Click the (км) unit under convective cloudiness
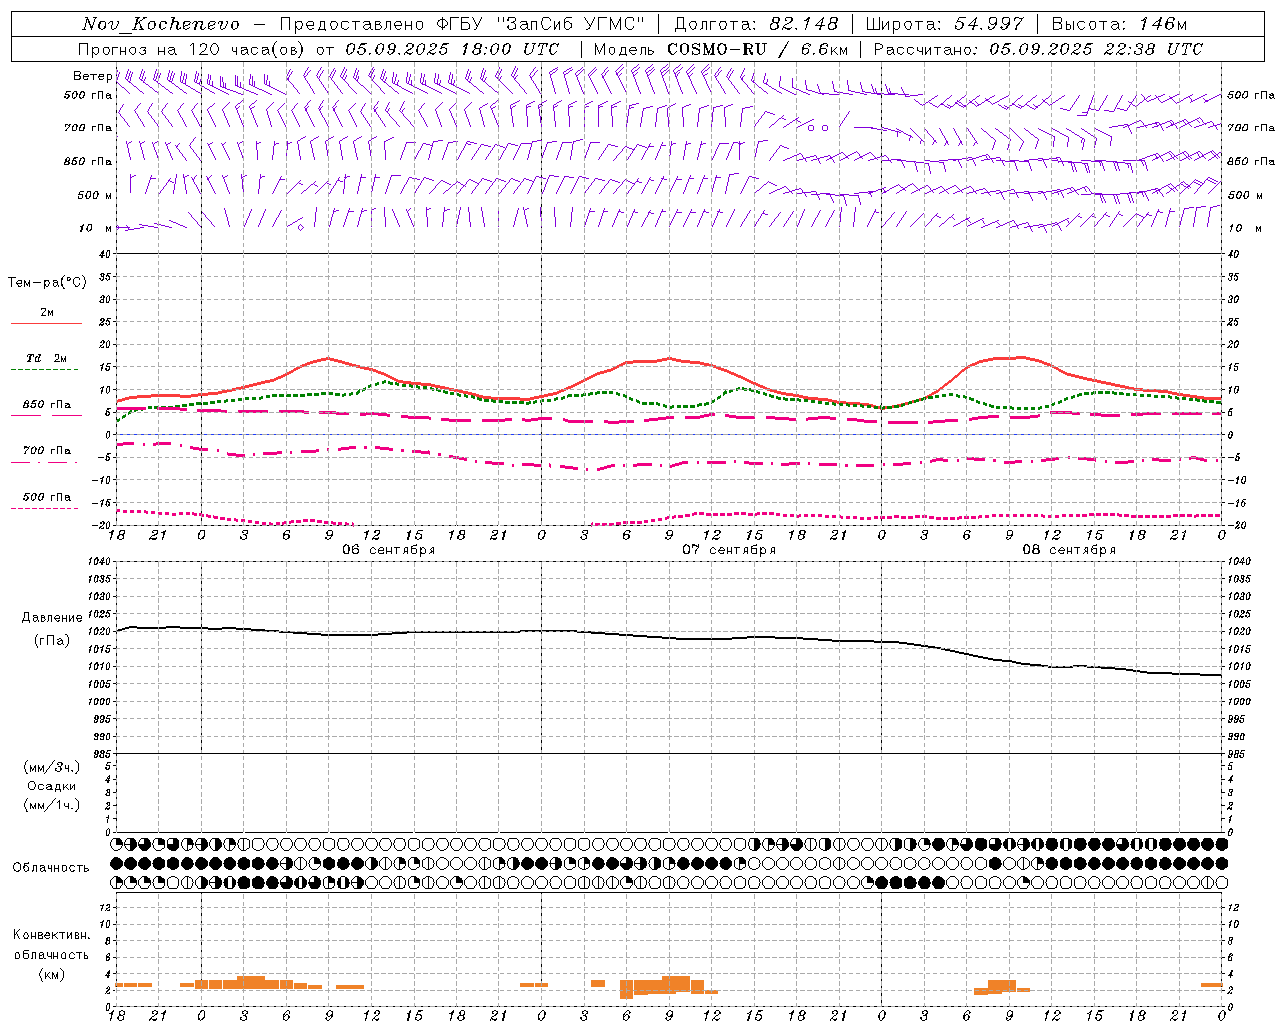Image resolution: width=1280 pixels, height=1024 pixels. [x=51, y=974]
